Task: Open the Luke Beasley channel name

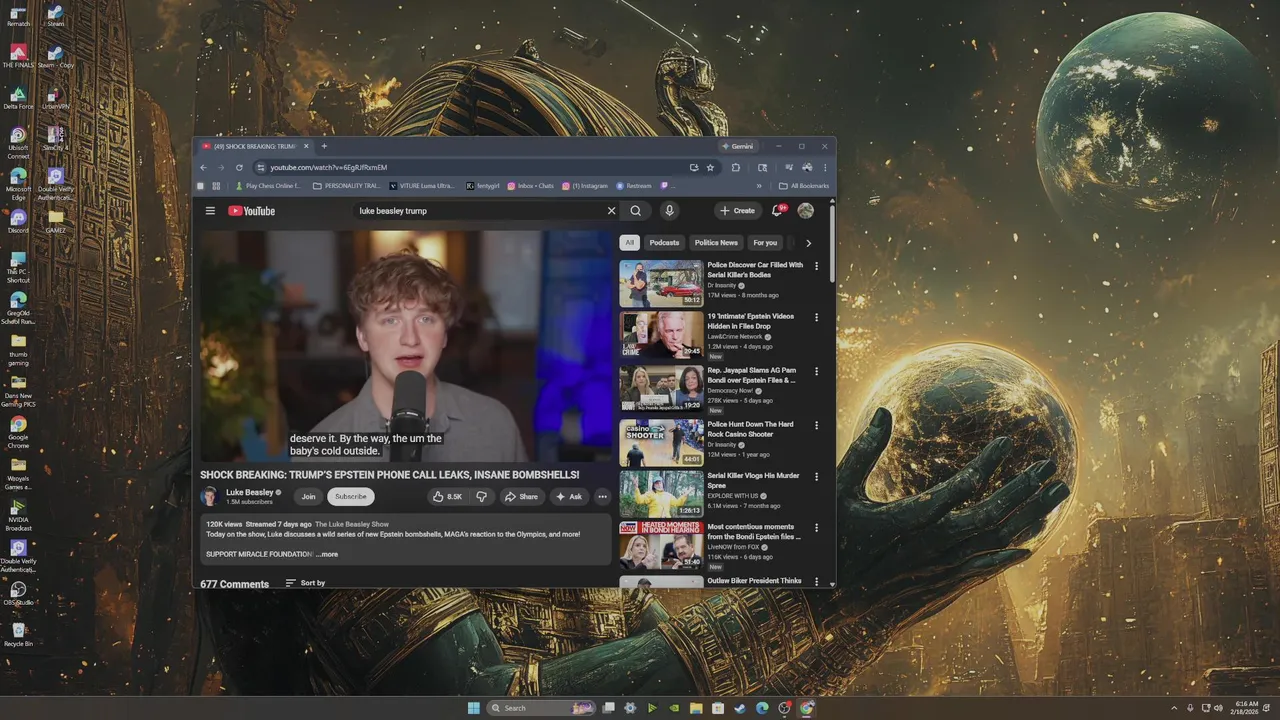Action: tap(249, 492)
